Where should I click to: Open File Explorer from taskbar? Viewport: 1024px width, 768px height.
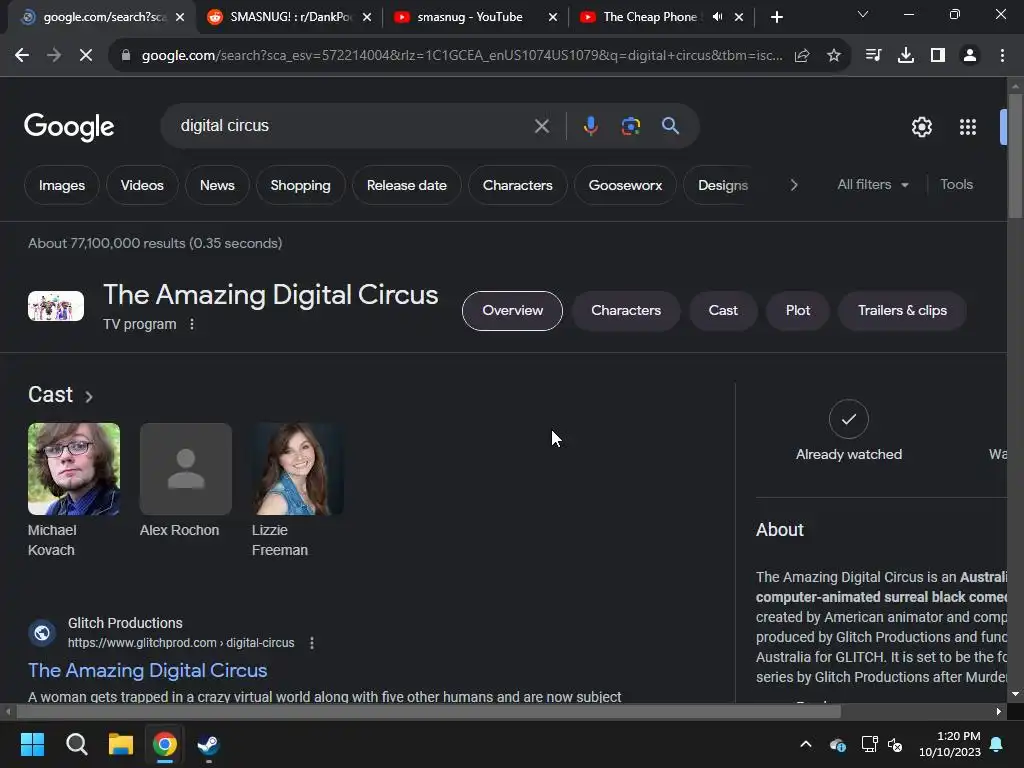pos(120,744)
